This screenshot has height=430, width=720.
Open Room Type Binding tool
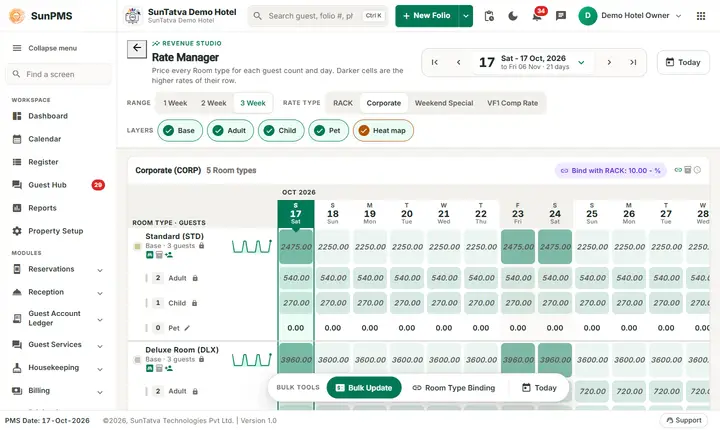pyautogui.click(x=454, y=388)
